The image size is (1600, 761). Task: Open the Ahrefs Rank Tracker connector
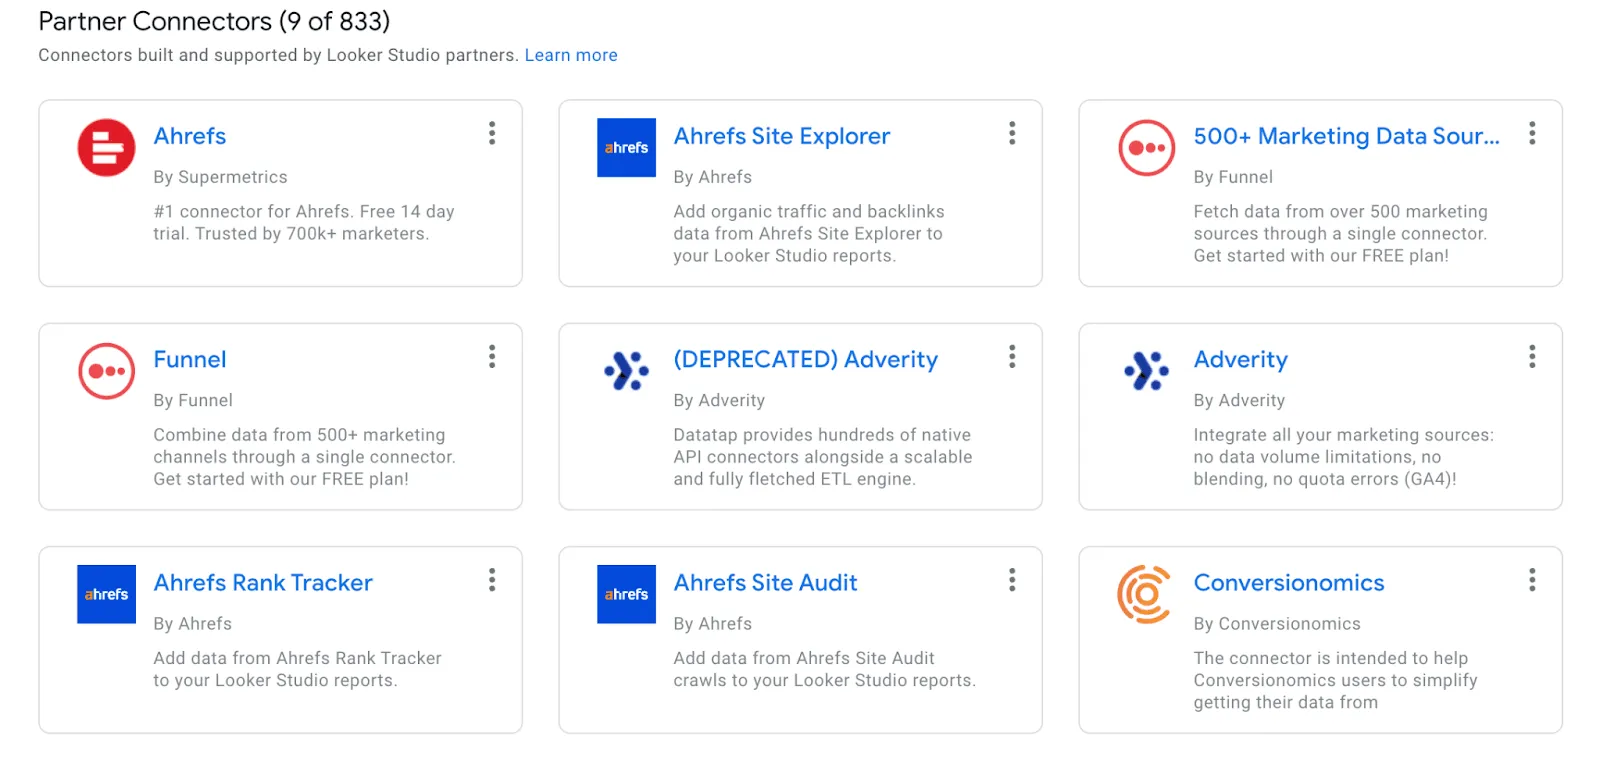coord(262,582)
